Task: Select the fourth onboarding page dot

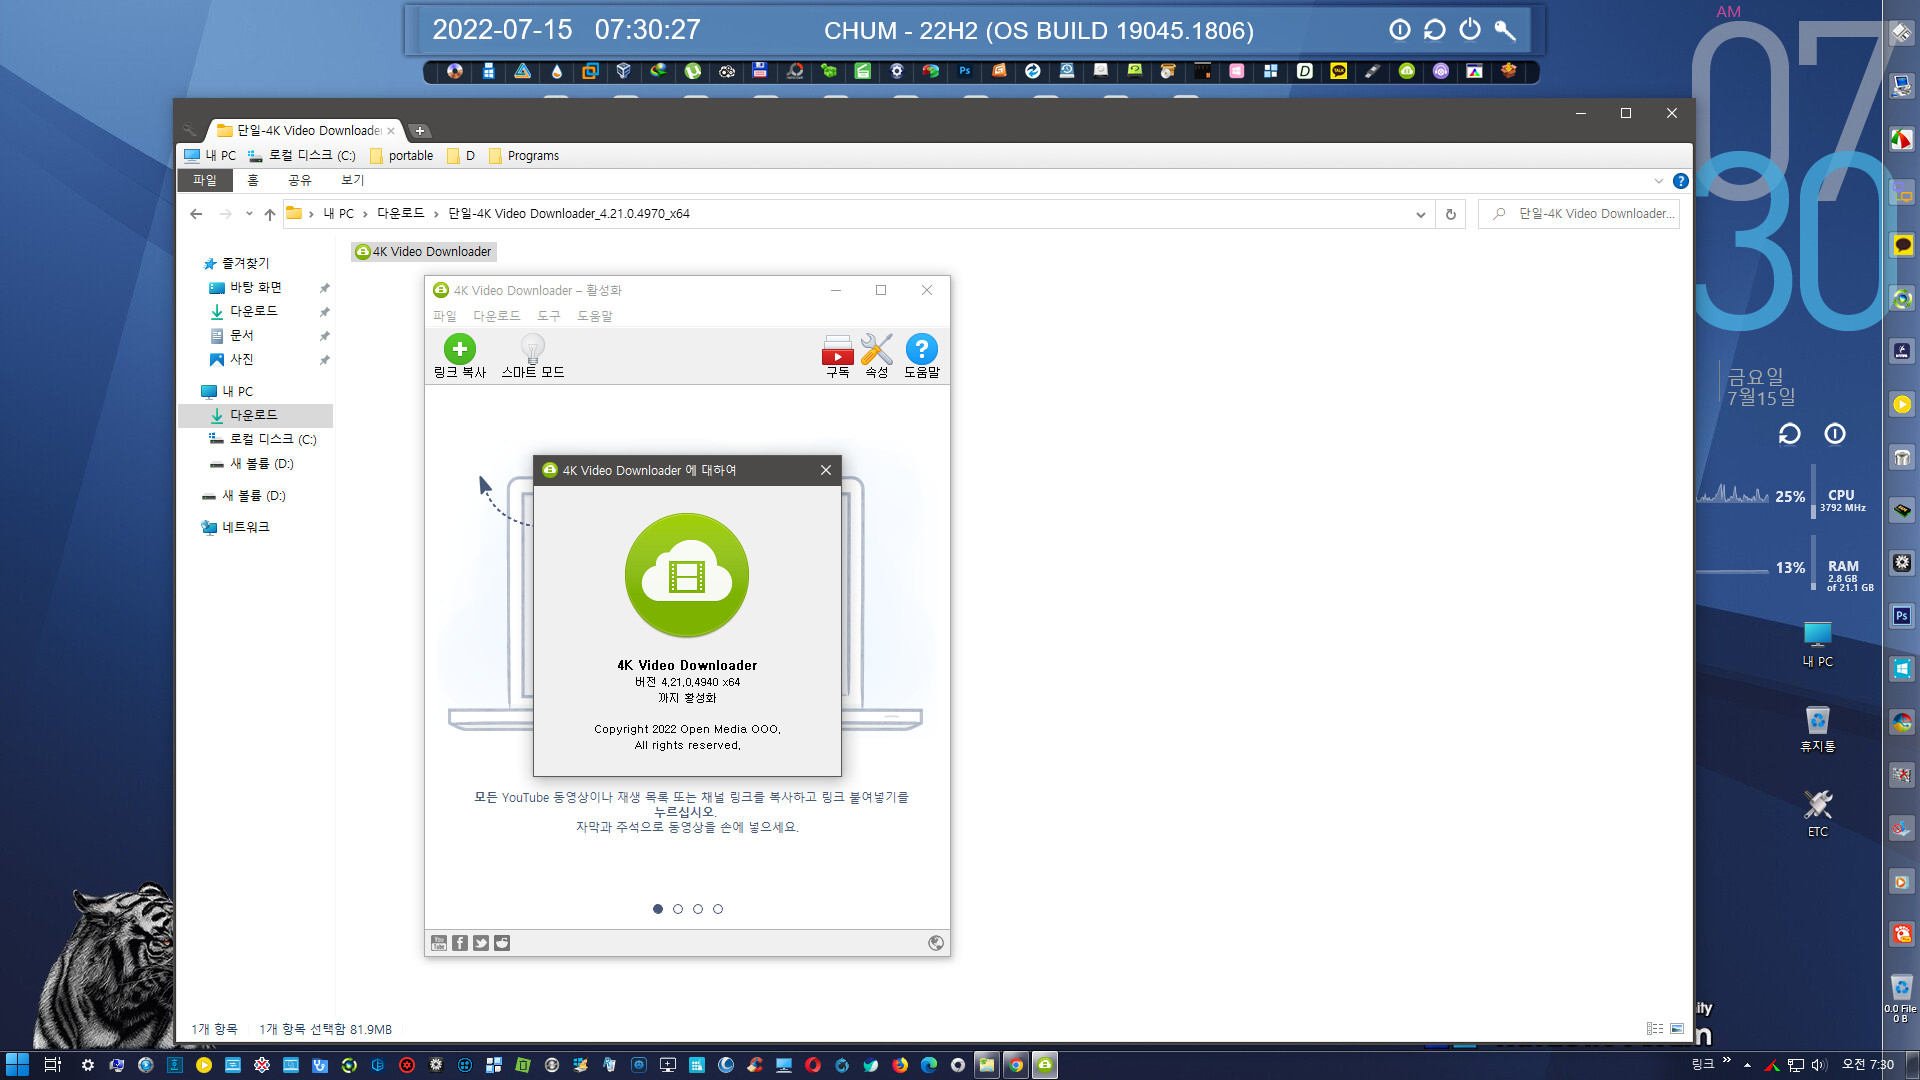Action: (x=718, y=909)
